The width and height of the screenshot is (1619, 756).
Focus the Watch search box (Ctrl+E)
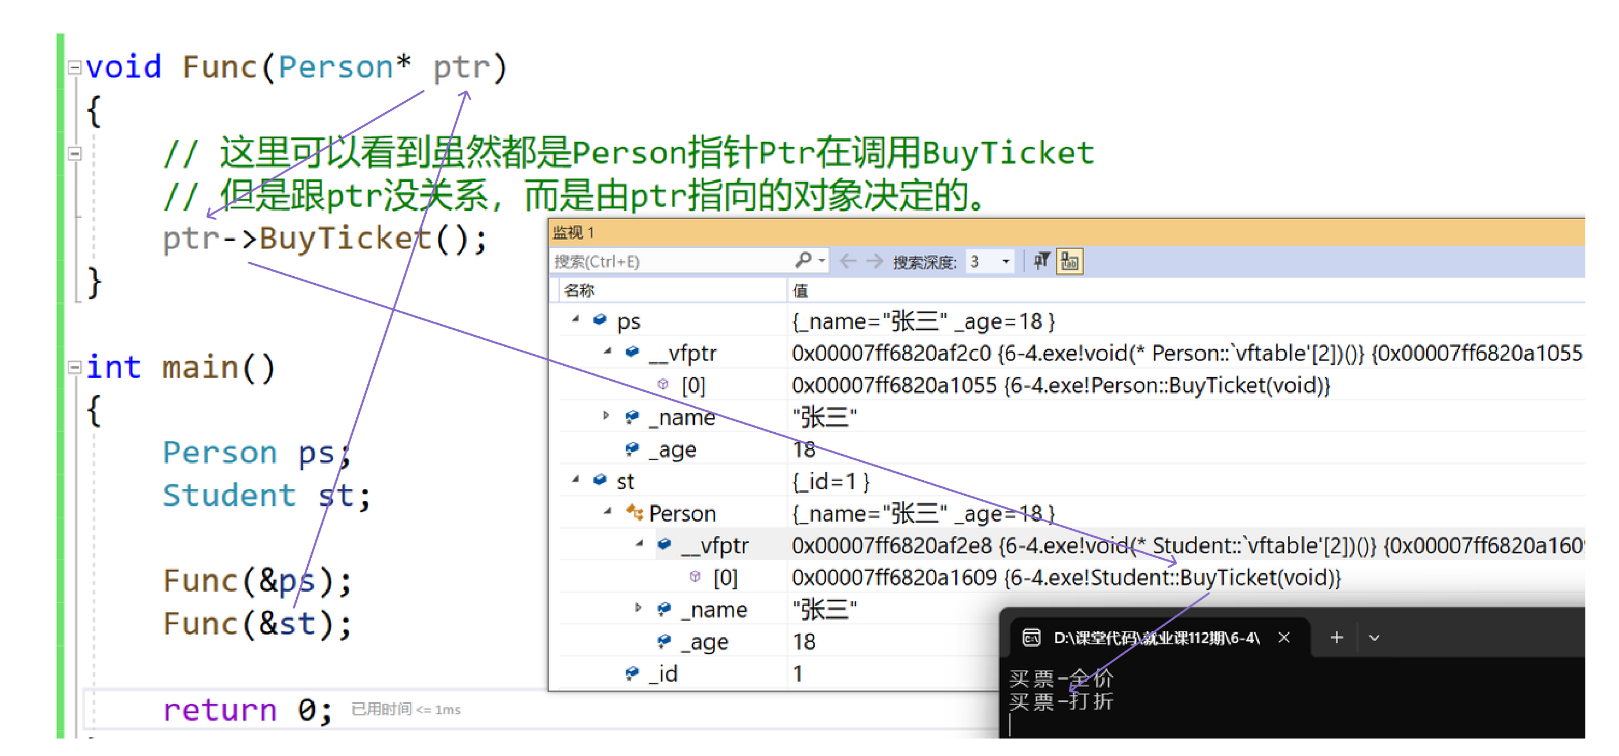[672, 261]
